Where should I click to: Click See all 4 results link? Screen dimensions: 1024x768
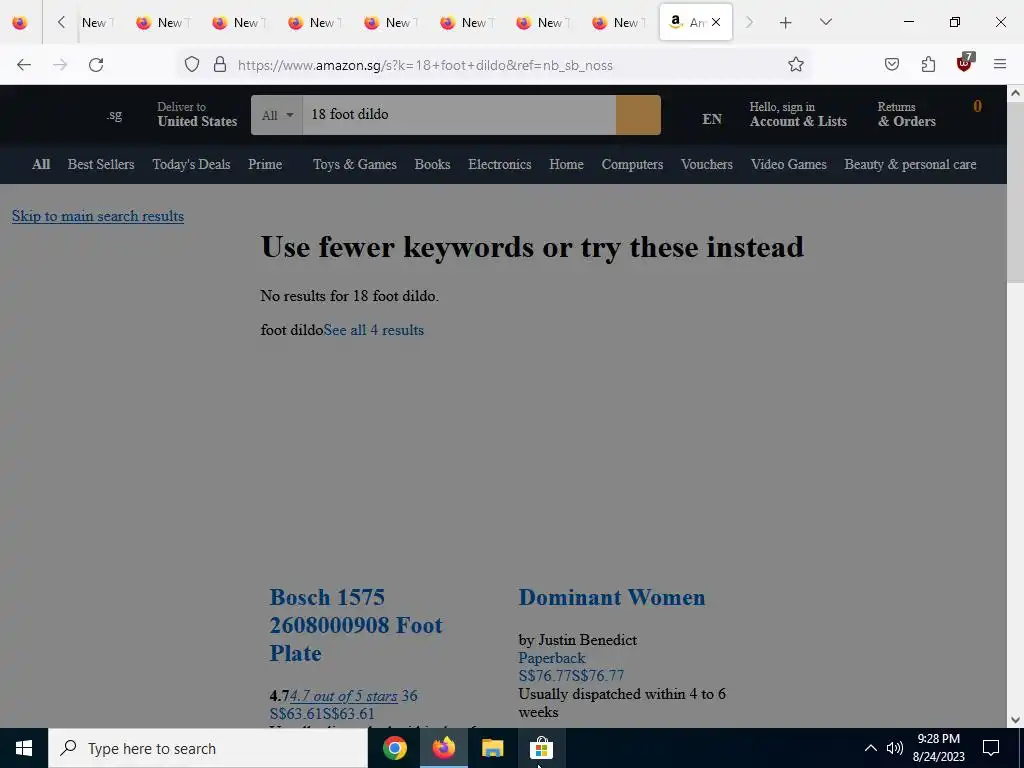(374, 330)
